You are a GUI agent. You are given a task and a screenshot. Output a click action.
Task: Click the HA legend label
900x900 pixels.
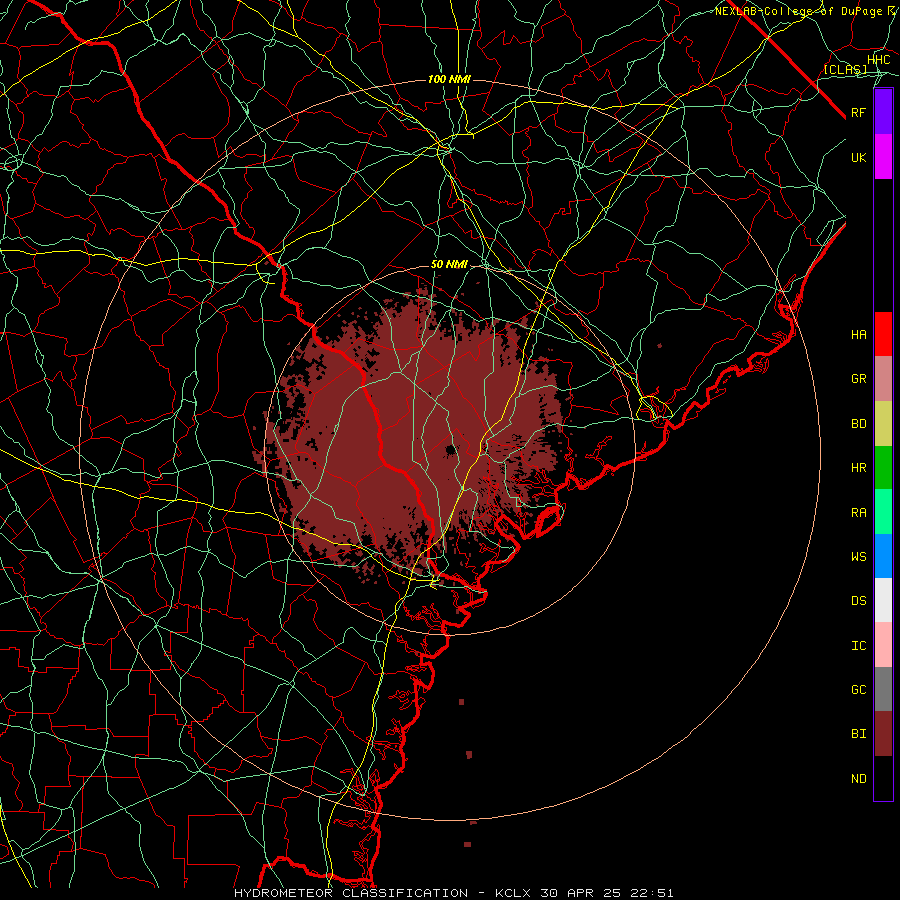coord(858,334)
